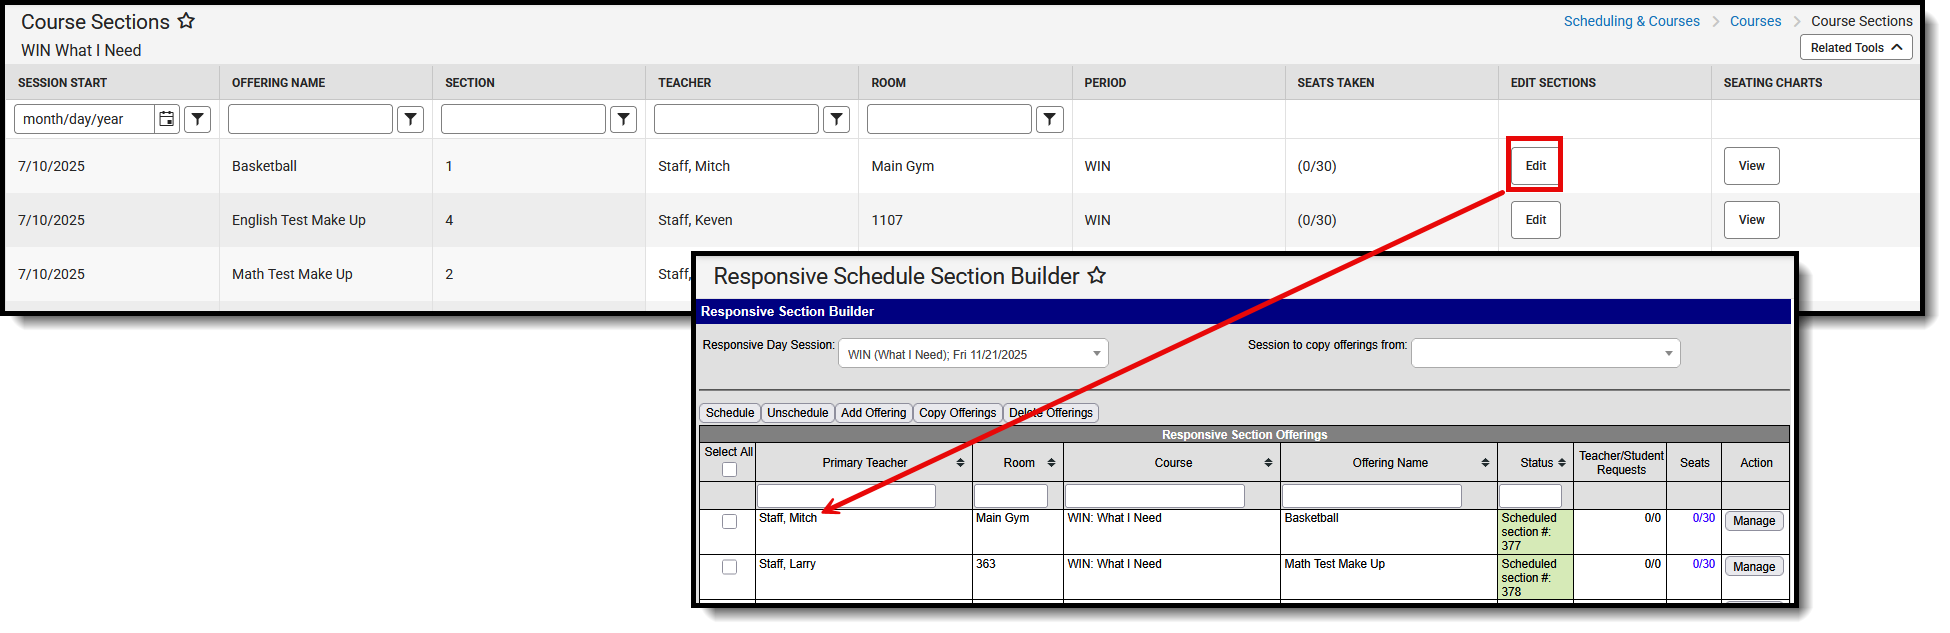The height and width of the screenshot is (633, 1950).
Task: Open the Responsive Day Session dropdown
Action: click(x=973, y=354)
